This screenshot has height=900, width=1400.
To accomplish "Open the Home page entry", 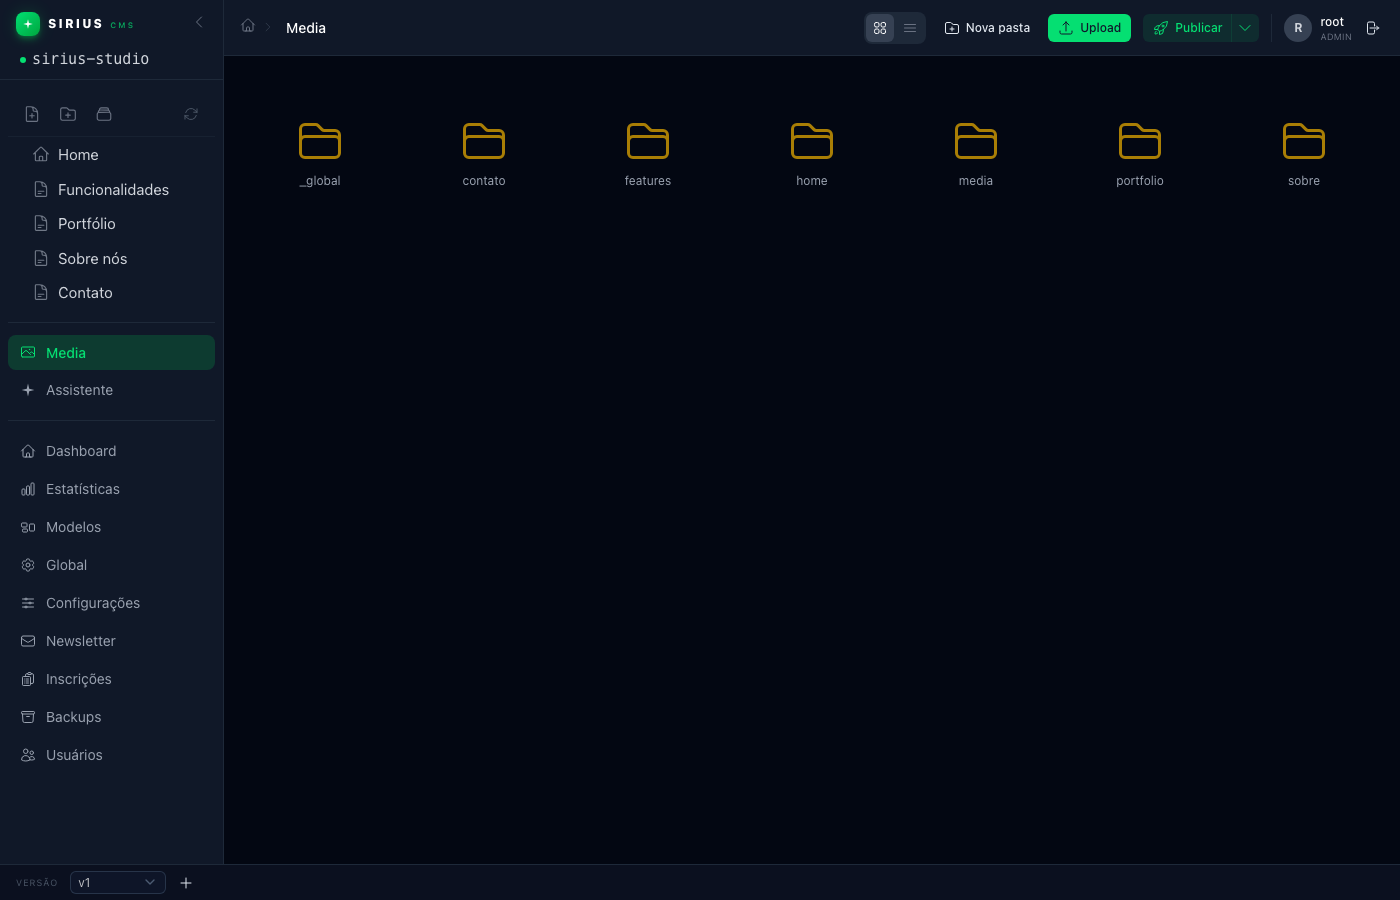I will 111,155.
